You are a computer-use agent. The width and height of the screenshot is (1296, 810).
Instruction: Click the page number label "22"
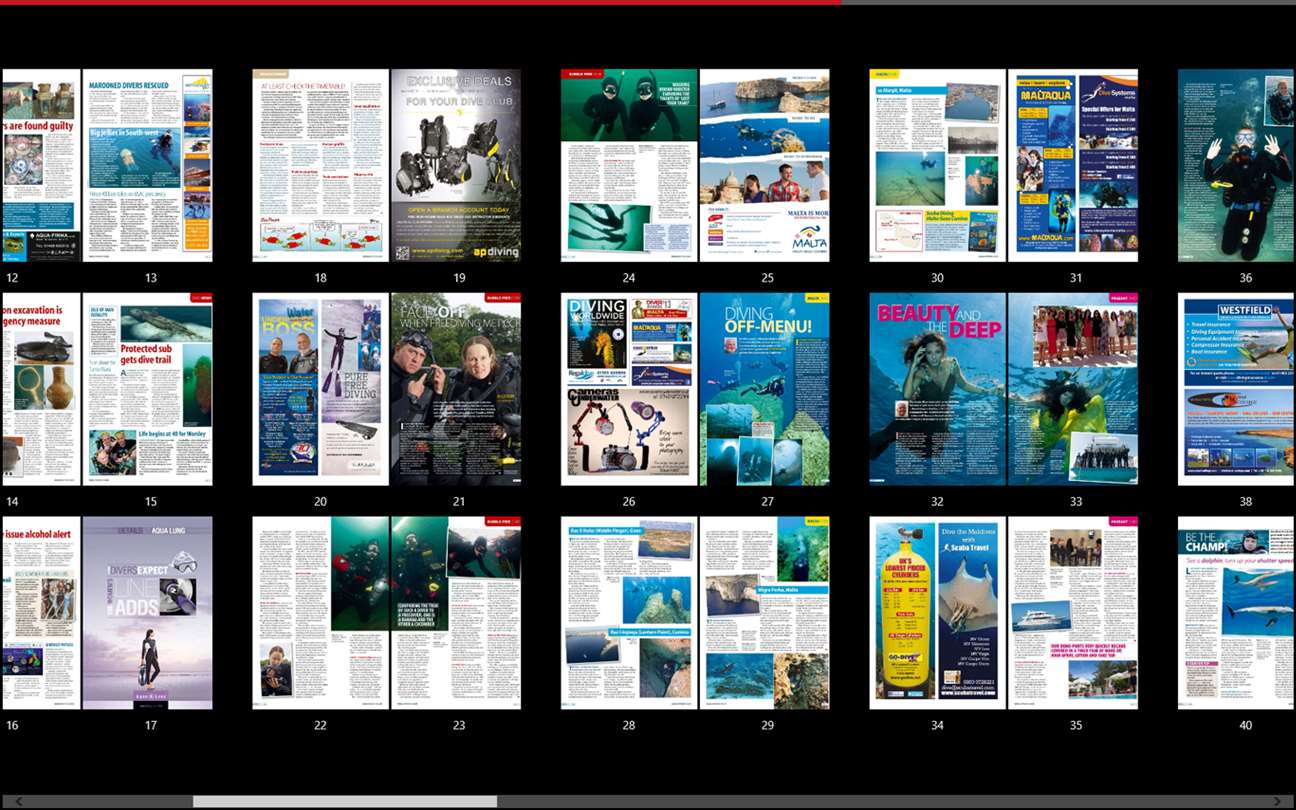[x=320, y=726]
